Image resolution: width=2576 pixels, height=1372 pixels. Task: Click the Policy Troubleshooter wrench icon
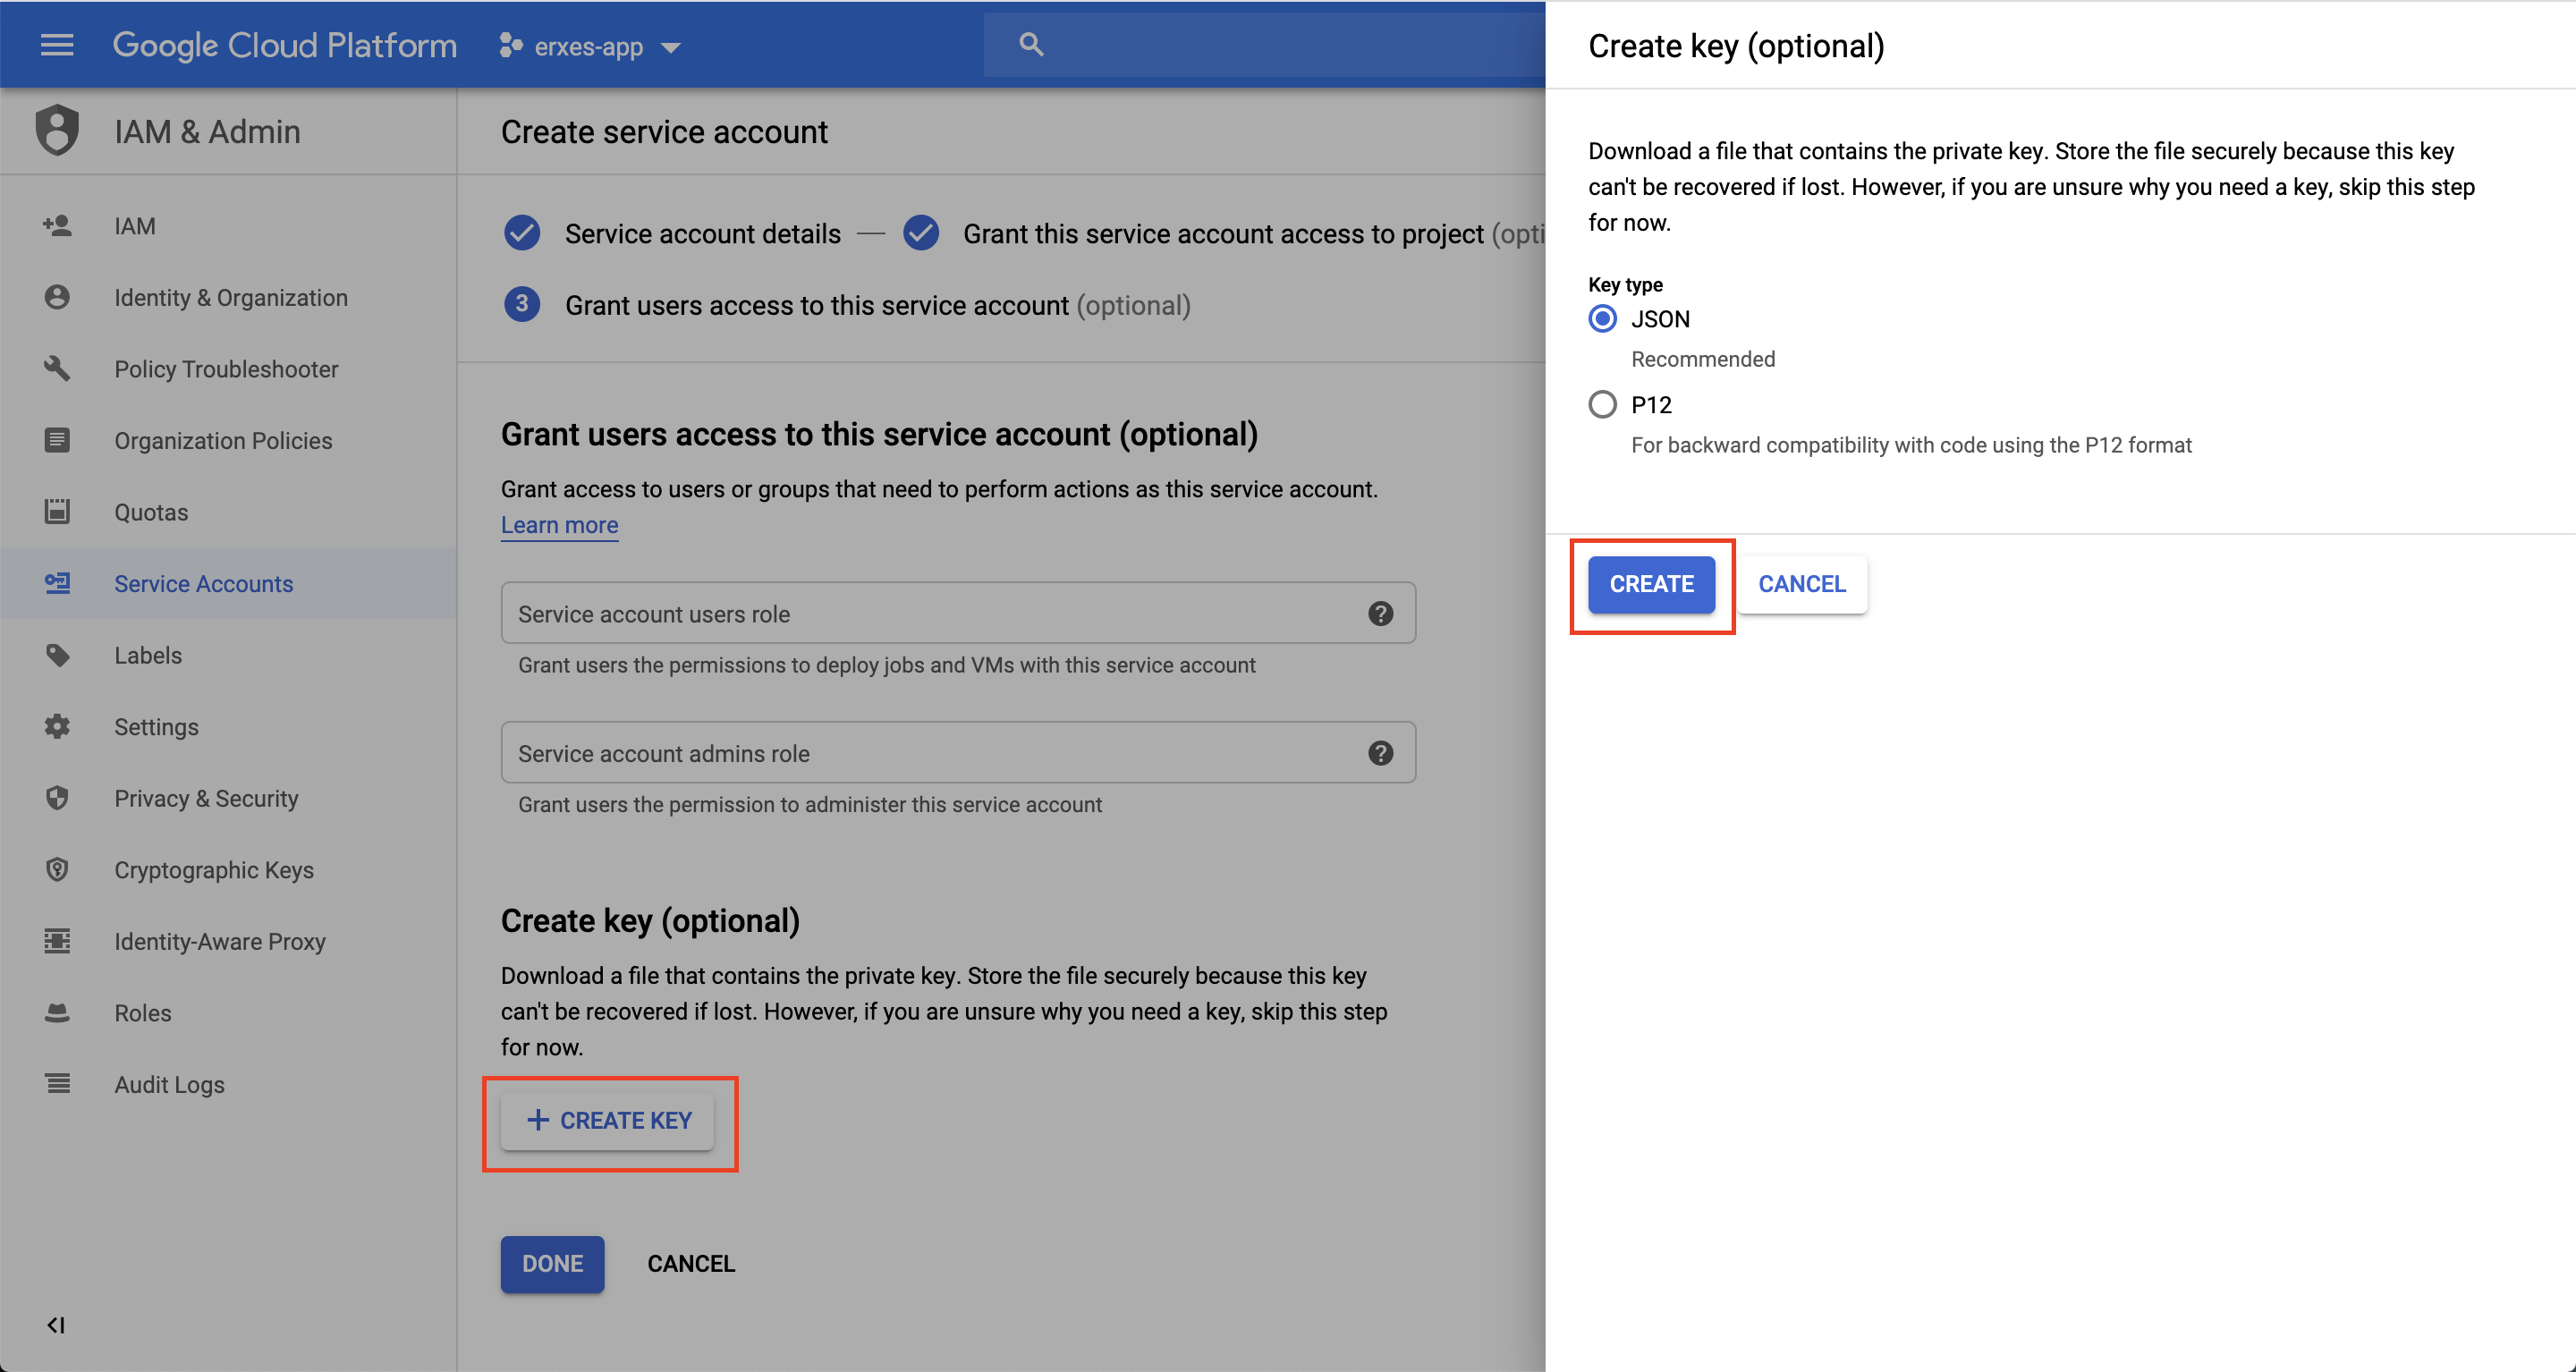57,369
